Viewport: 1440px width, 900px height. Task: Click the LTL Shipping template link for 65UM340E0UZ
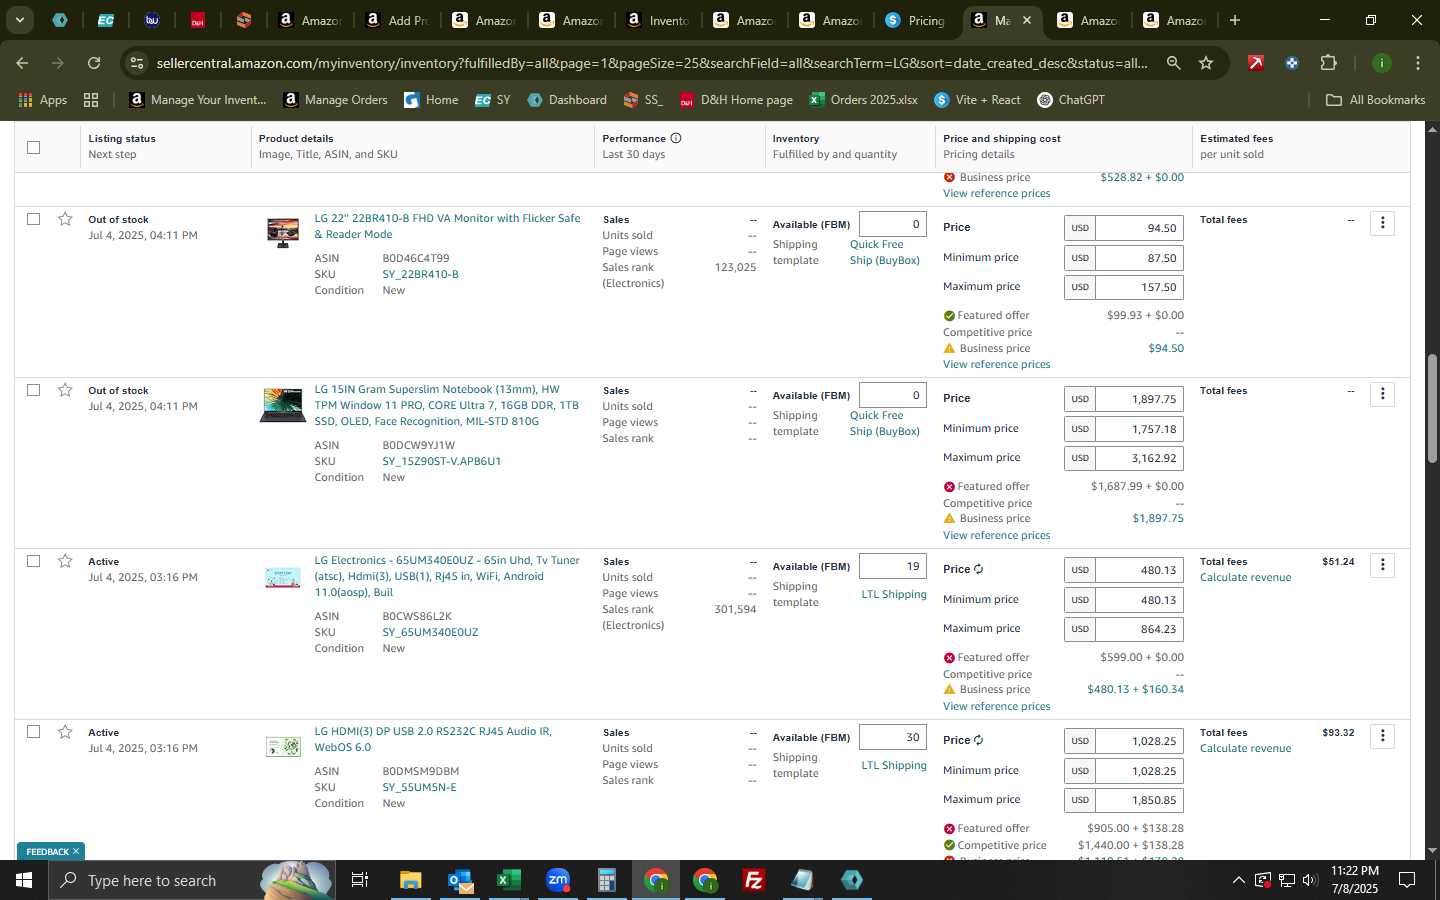tap(894, 594)
